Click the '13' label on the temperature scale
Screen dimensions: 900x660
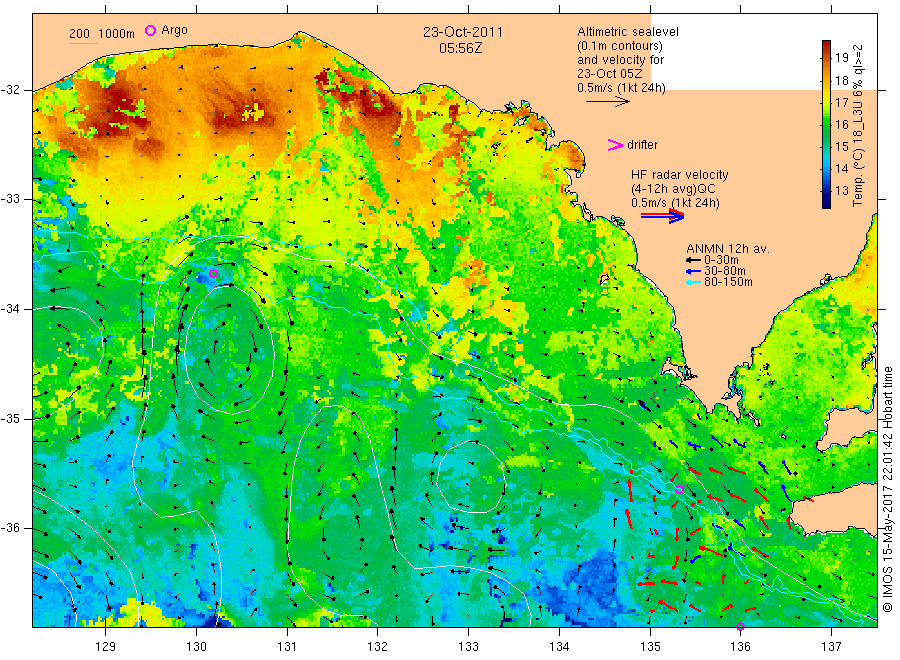(x=841, y=191)
